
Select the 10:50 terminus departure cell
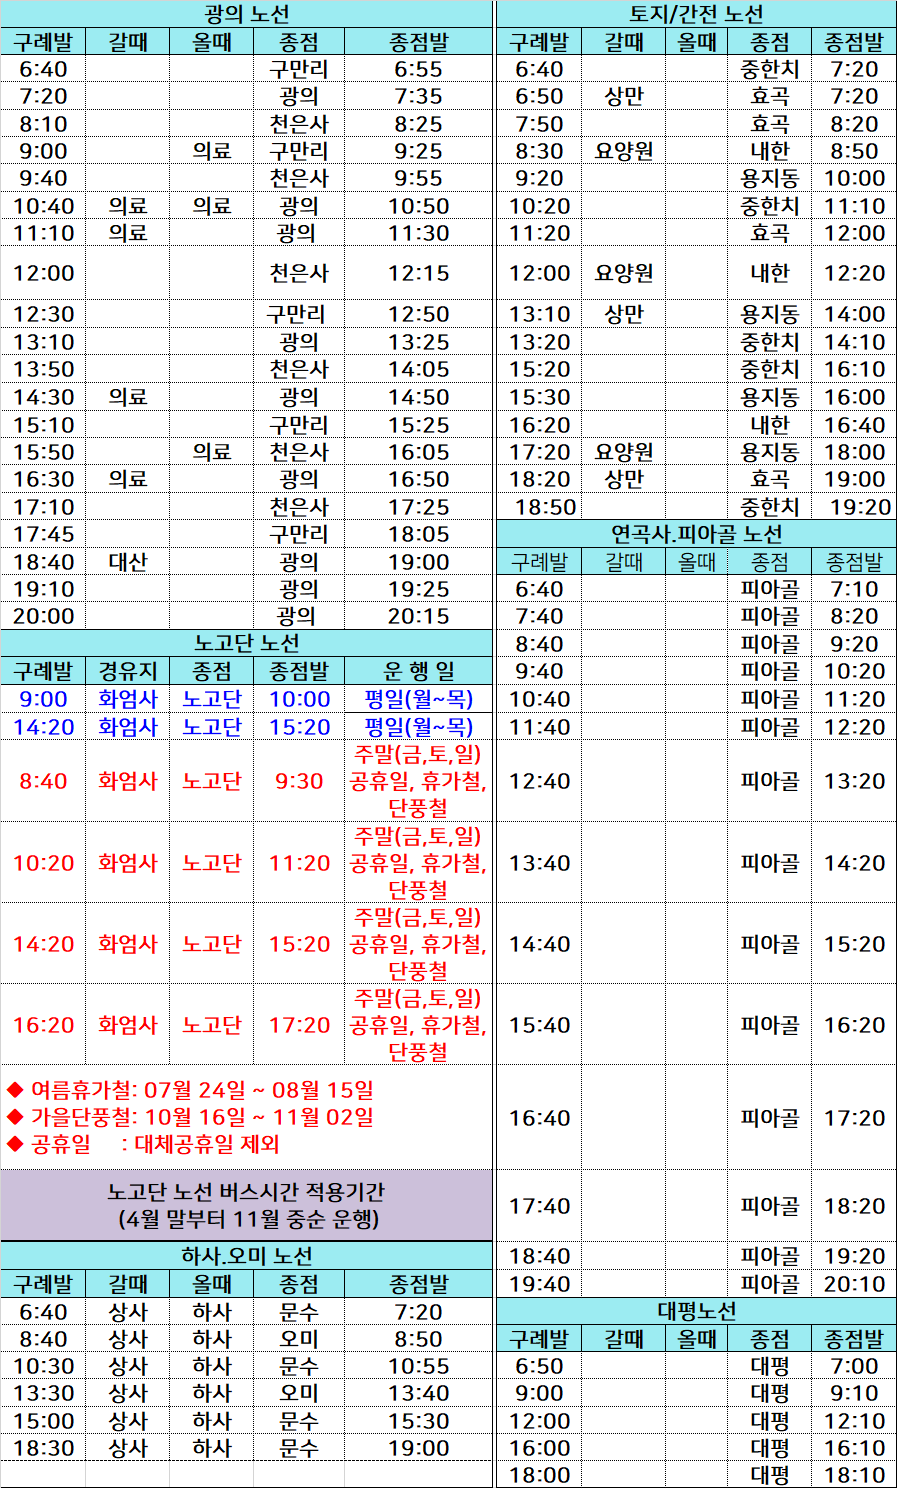click(x=418, y=206)
